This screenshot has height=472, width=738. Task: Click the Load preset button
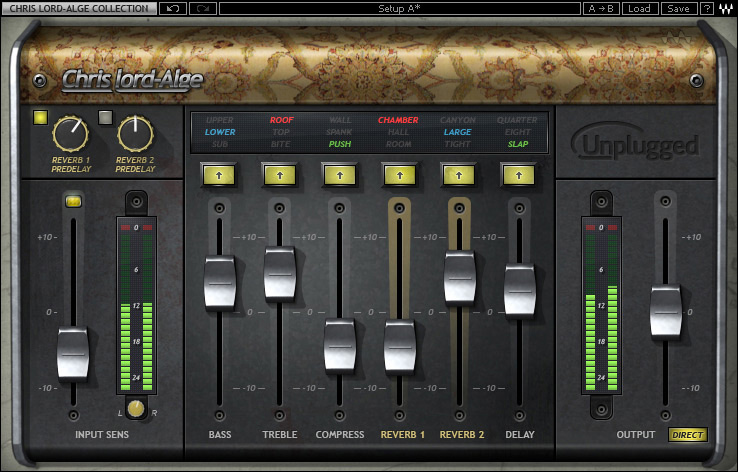click(x=640, y=8)
